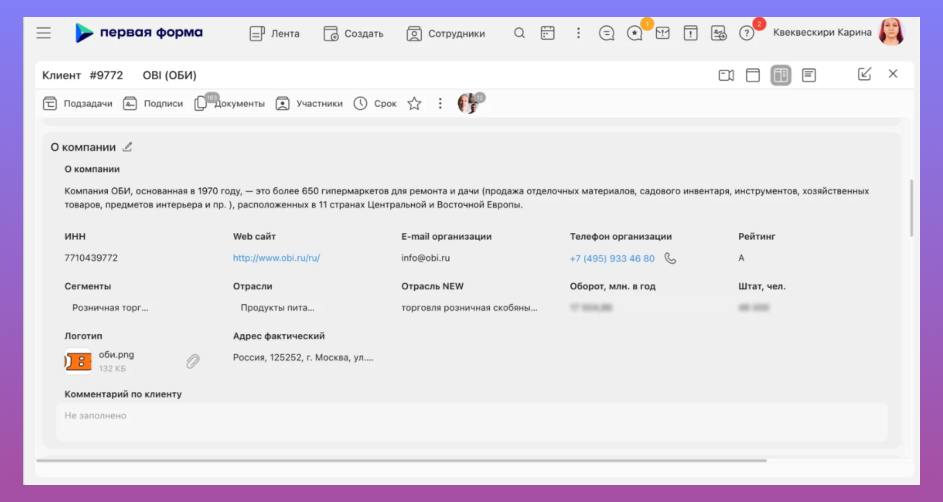Viewport: 943px width, 502px height.
Task: Open the chat messages bubble icon
Action: (x=606, y=33)
